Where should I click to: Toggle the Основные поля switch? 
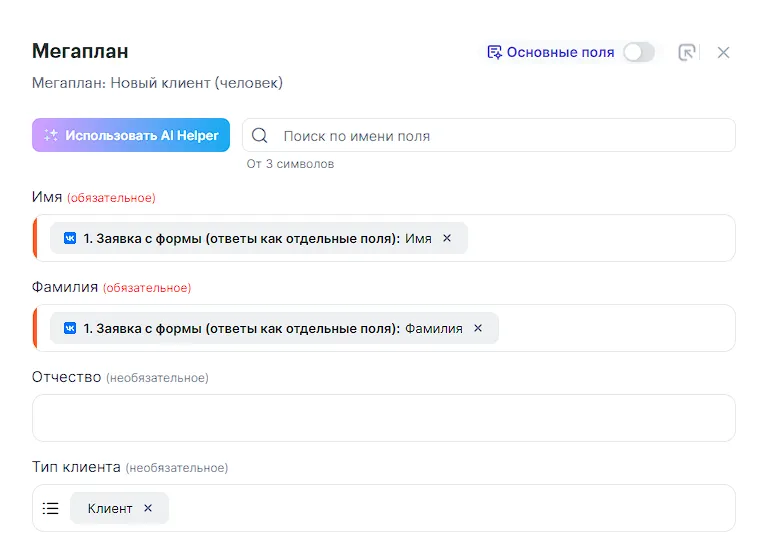[x=639, y=52]
